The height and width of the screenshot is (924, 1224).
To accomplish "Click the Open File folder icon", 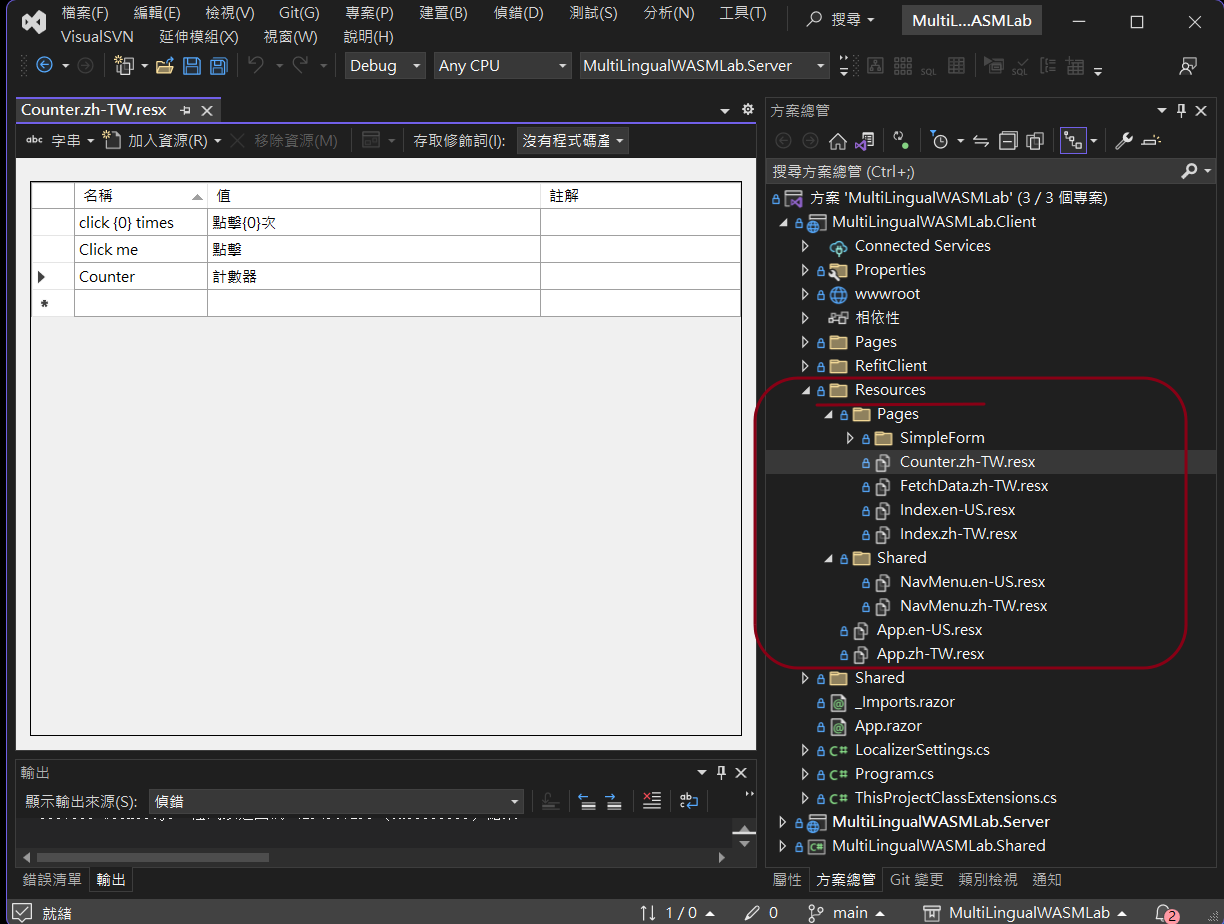I will pos(165,66).
